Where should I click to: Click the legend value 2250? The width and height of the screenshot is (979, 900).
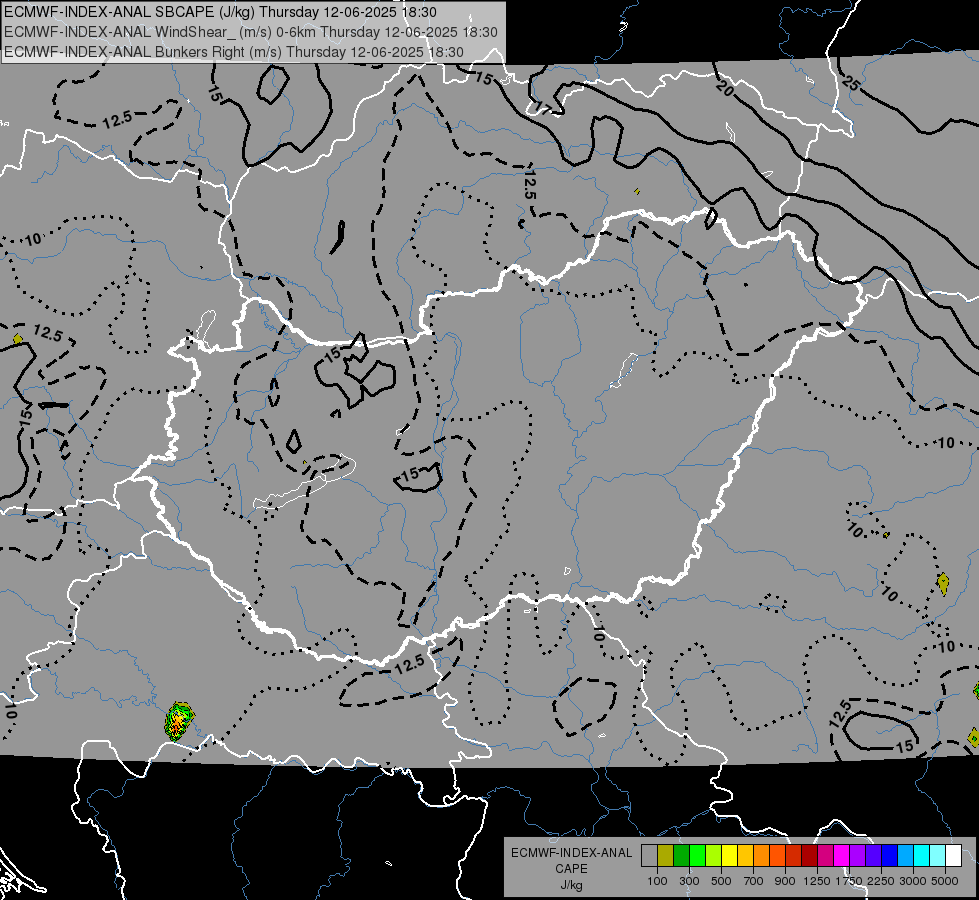pos(882,881)
